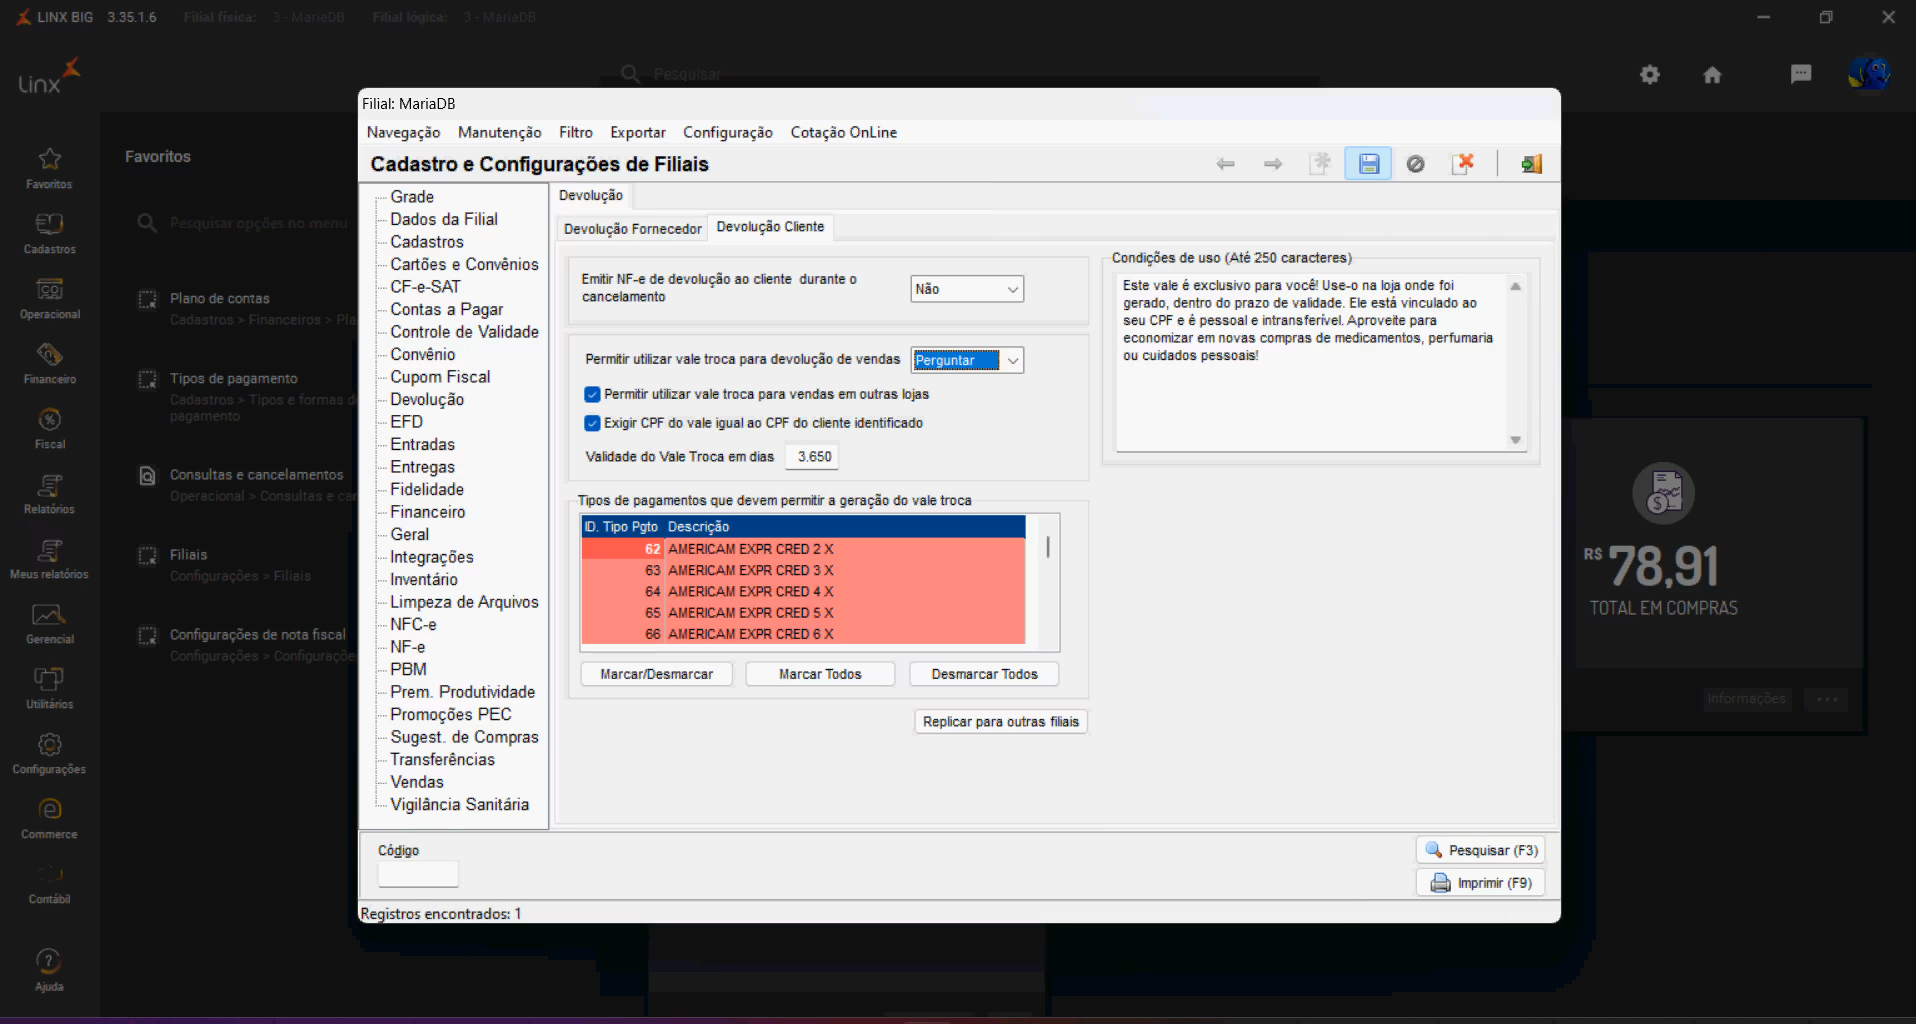Click the blue floppy disk save icon

tap(1368, 164)
